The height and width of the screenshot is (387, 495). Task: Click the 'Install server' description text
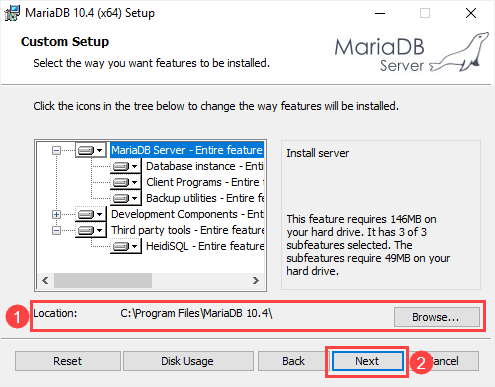(318, 153)
